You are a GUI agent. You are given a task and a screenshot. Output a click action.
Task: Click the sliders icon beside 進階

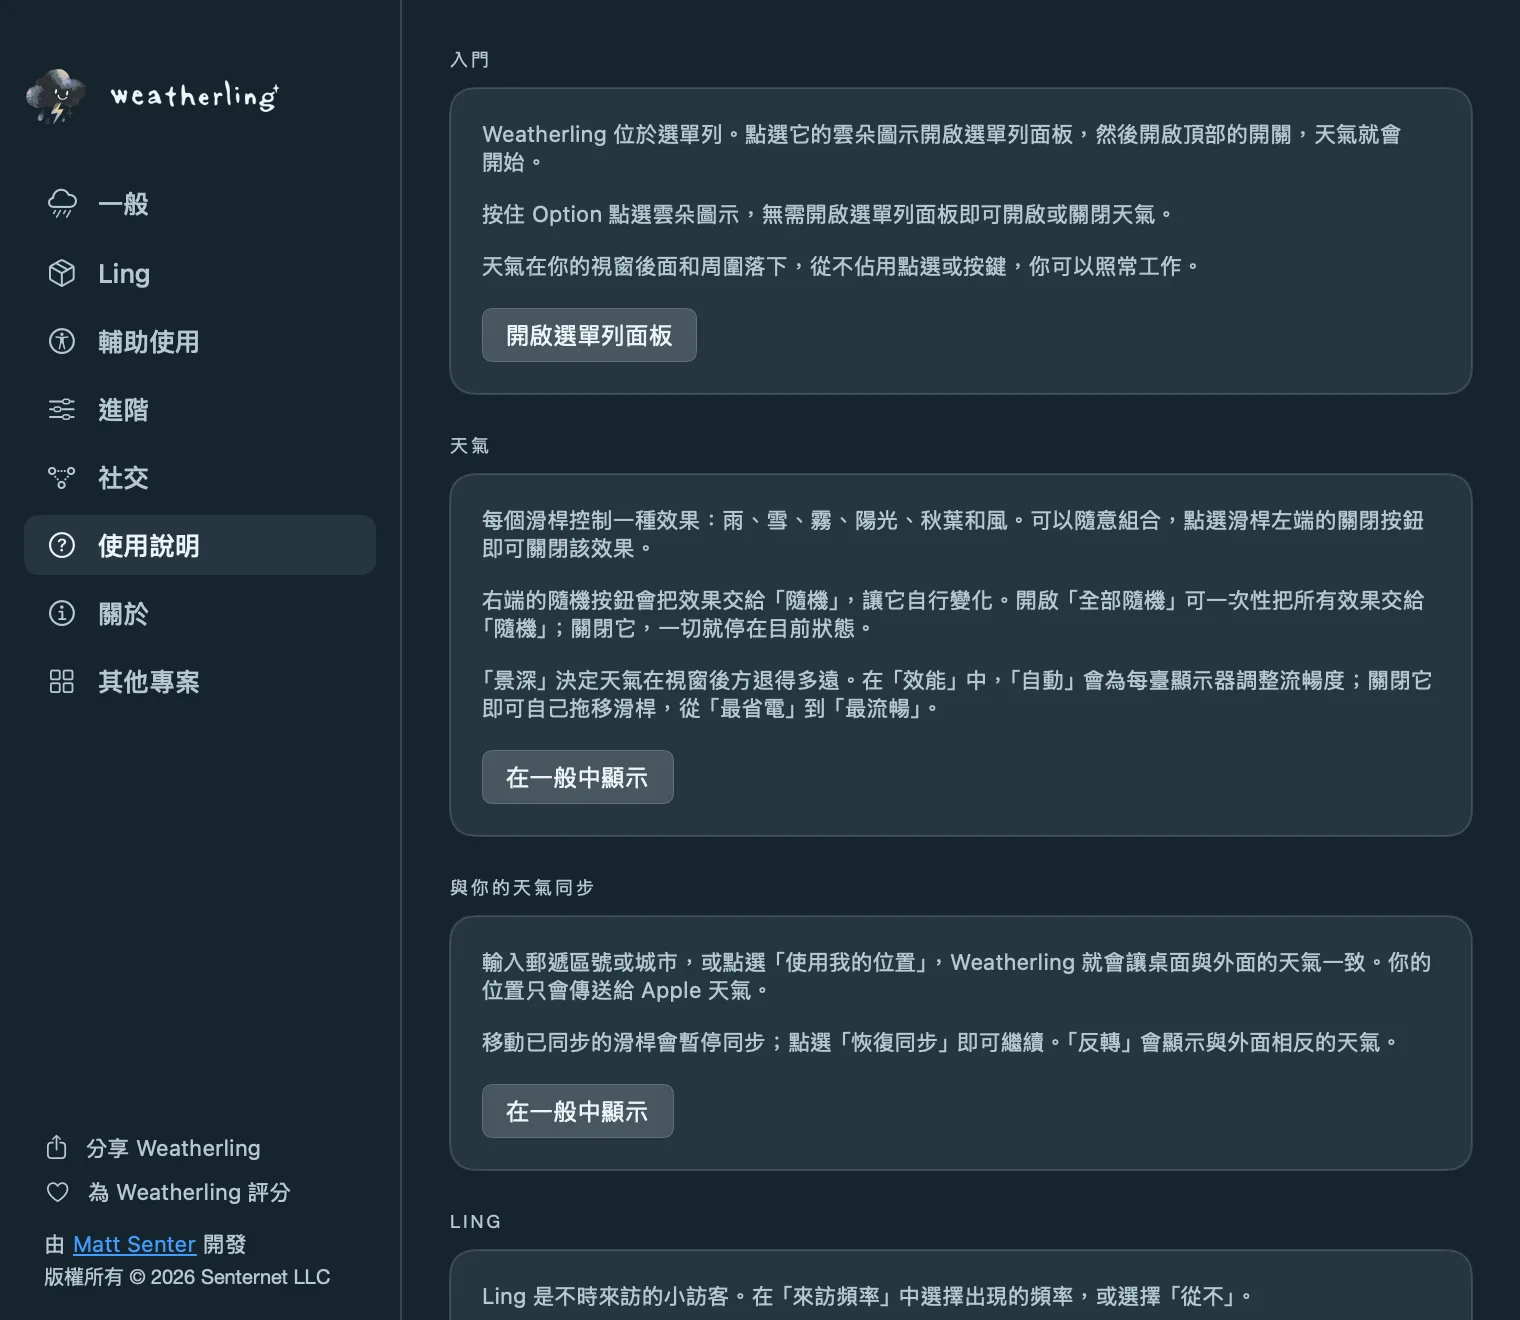point(62,409)
